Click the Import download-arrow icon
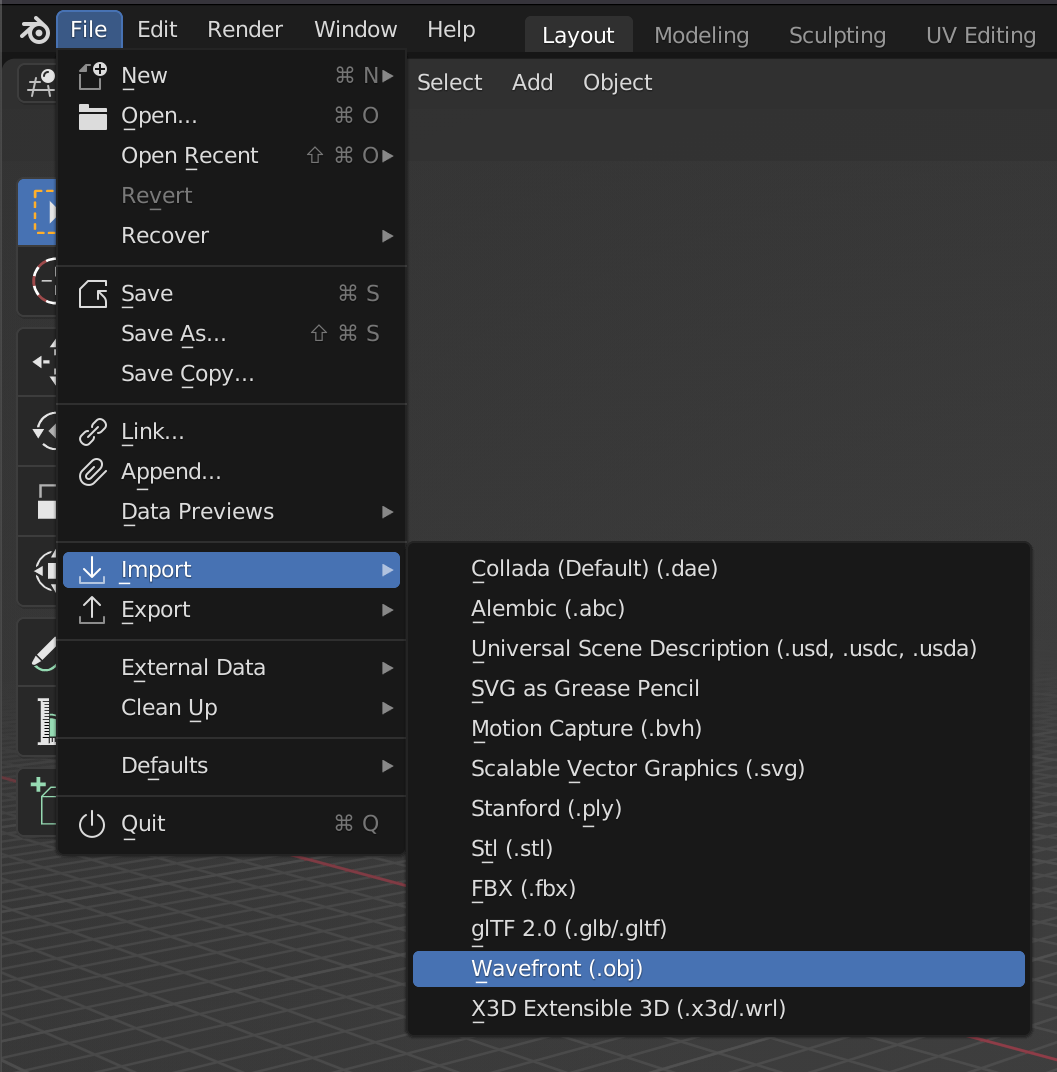The width and height of the screenshot is (1057, 1072). click(92, 570)
